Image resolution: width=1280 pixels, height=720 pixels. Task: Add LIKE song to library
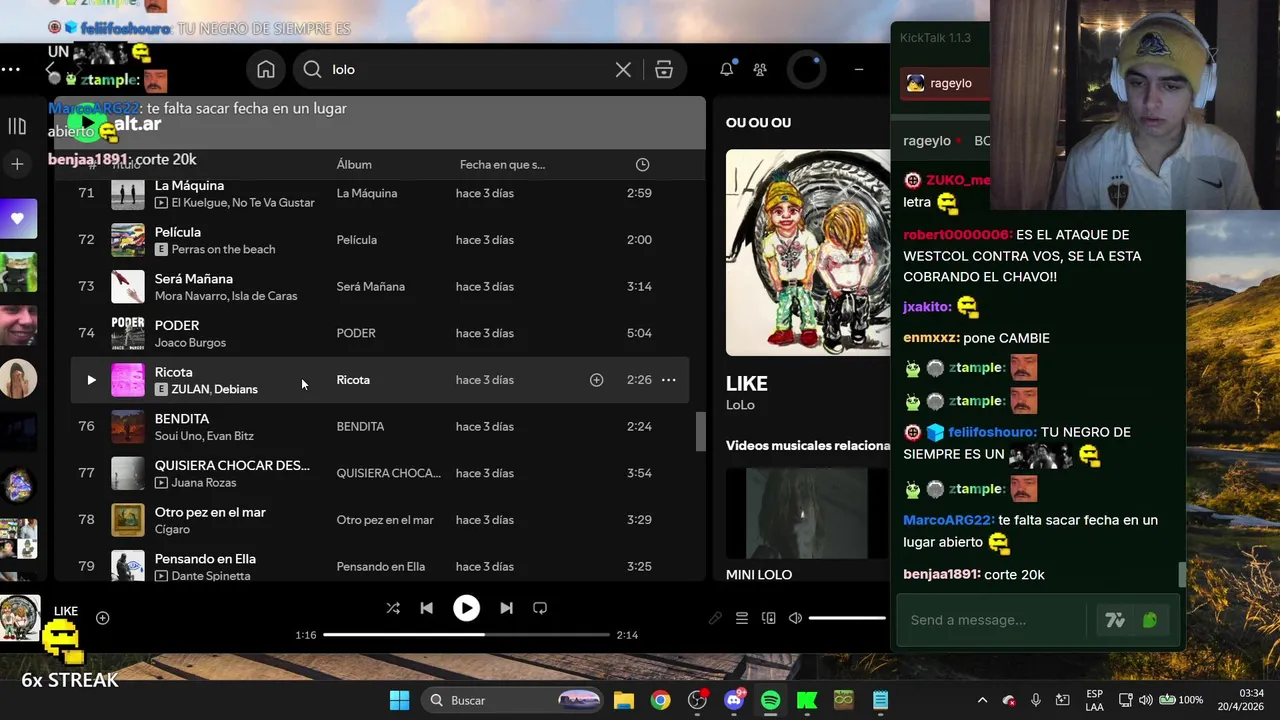pyautogui.click(x=102, y=618)
